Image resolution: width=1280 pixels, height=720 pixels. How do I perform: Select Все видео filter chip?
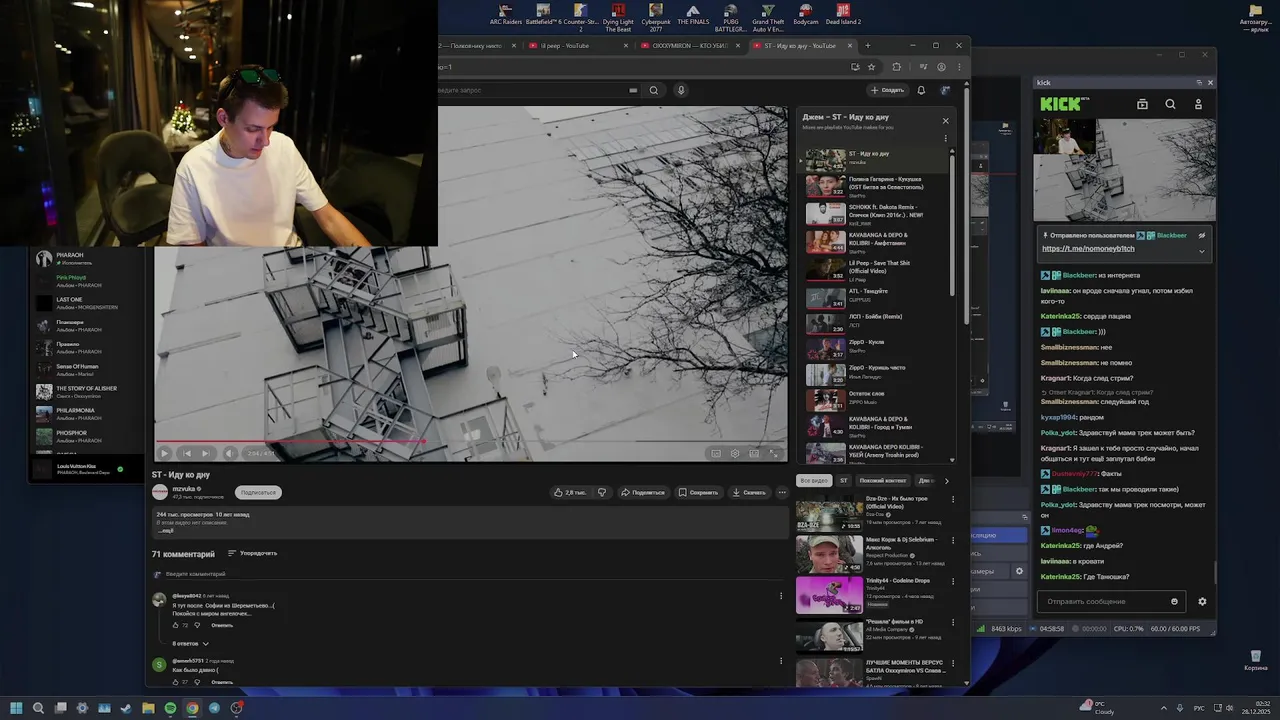pyautogui.click(x=814, y=480)
